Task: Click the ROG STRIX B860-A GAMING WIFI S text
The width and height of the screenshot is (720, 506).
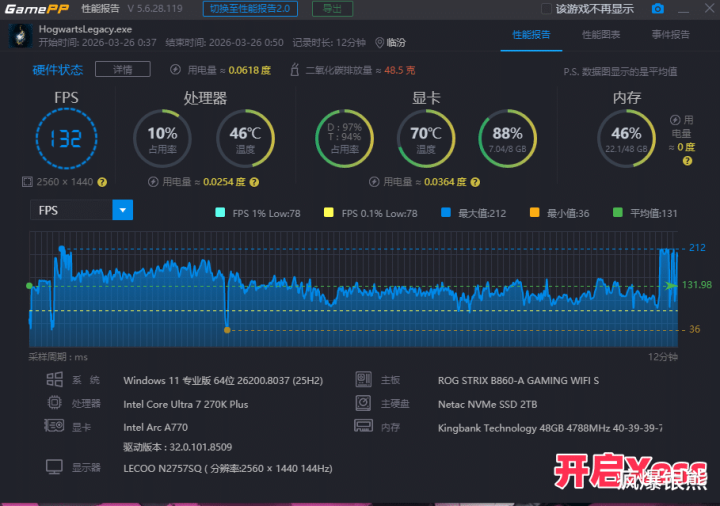Action: coord(518,381)
